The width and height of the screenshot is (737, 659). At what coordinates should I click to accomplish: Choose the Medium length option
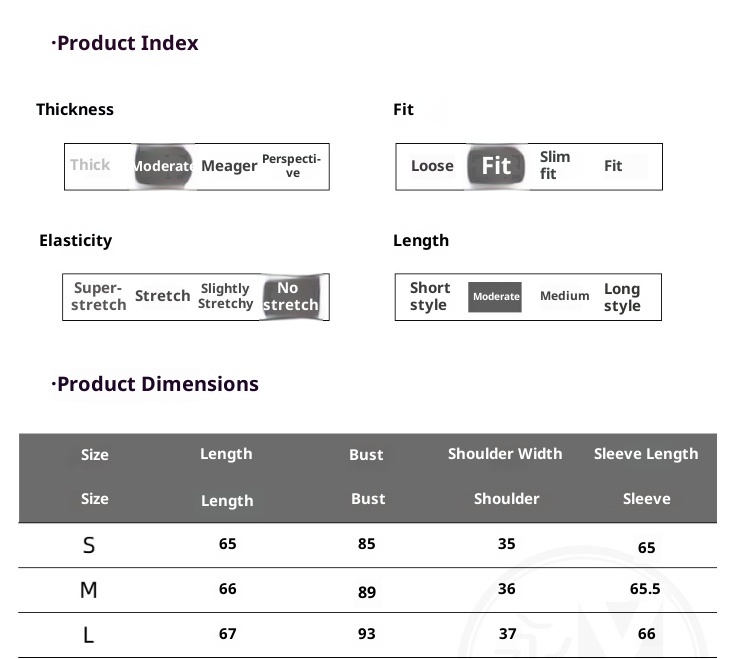[x=565, y=296]
